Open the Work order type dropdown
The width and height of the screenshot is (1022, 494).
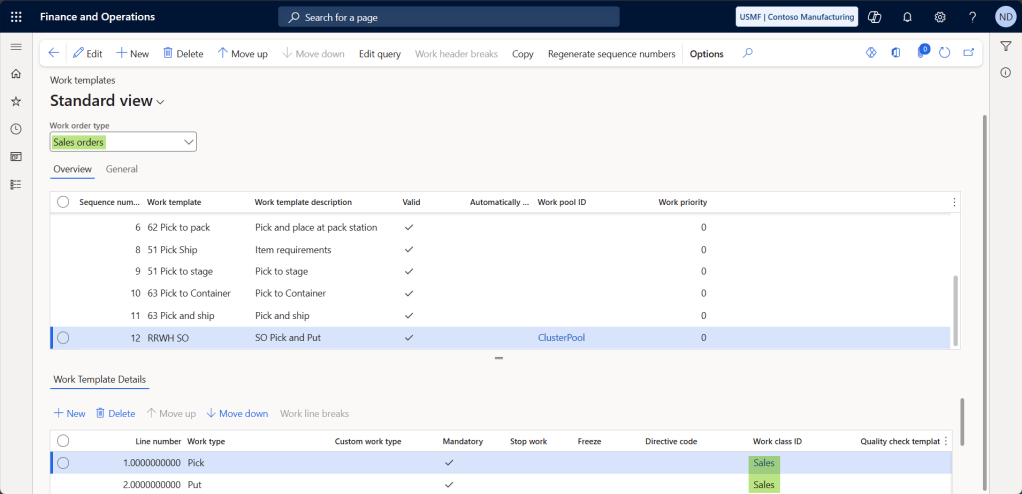188,142
